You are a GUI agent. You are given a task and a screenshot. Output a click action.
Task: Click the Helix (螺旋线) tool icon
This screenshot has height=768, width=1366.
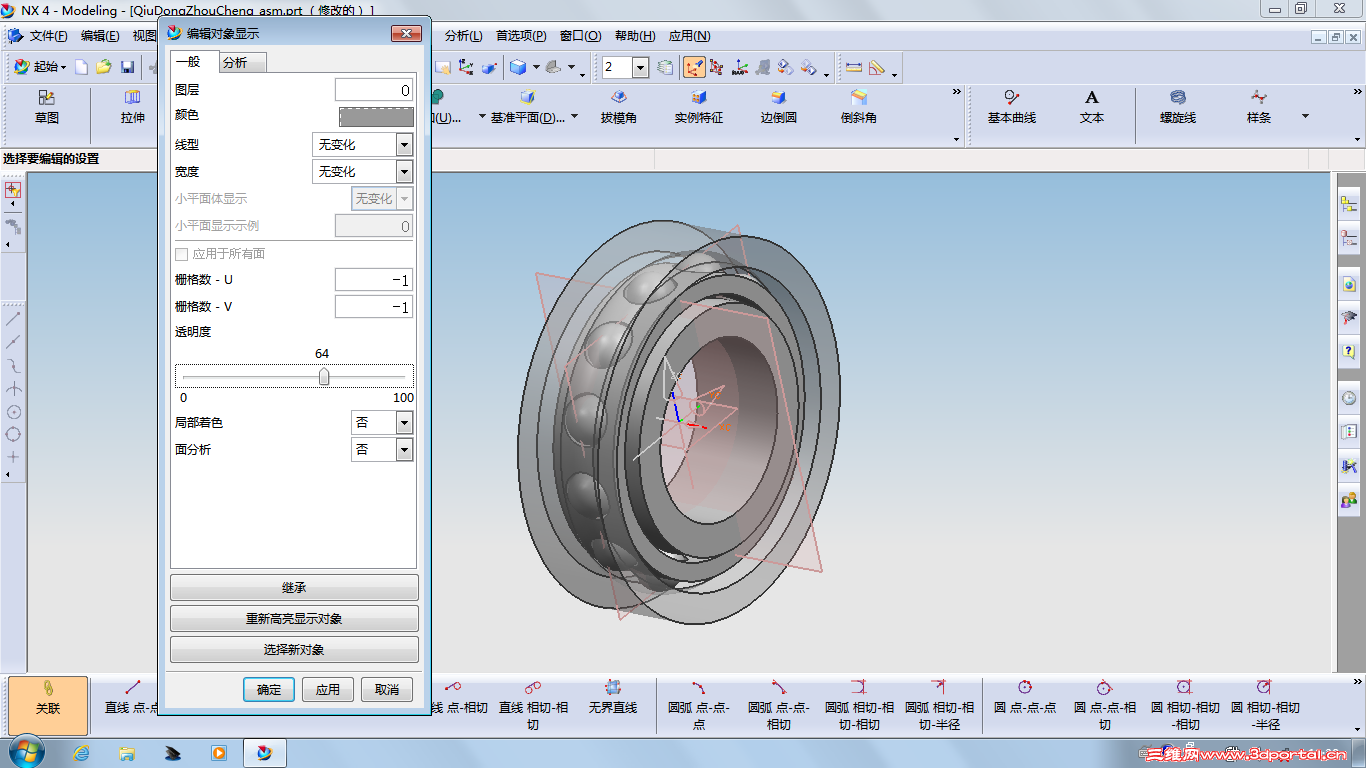(1178, 98)
